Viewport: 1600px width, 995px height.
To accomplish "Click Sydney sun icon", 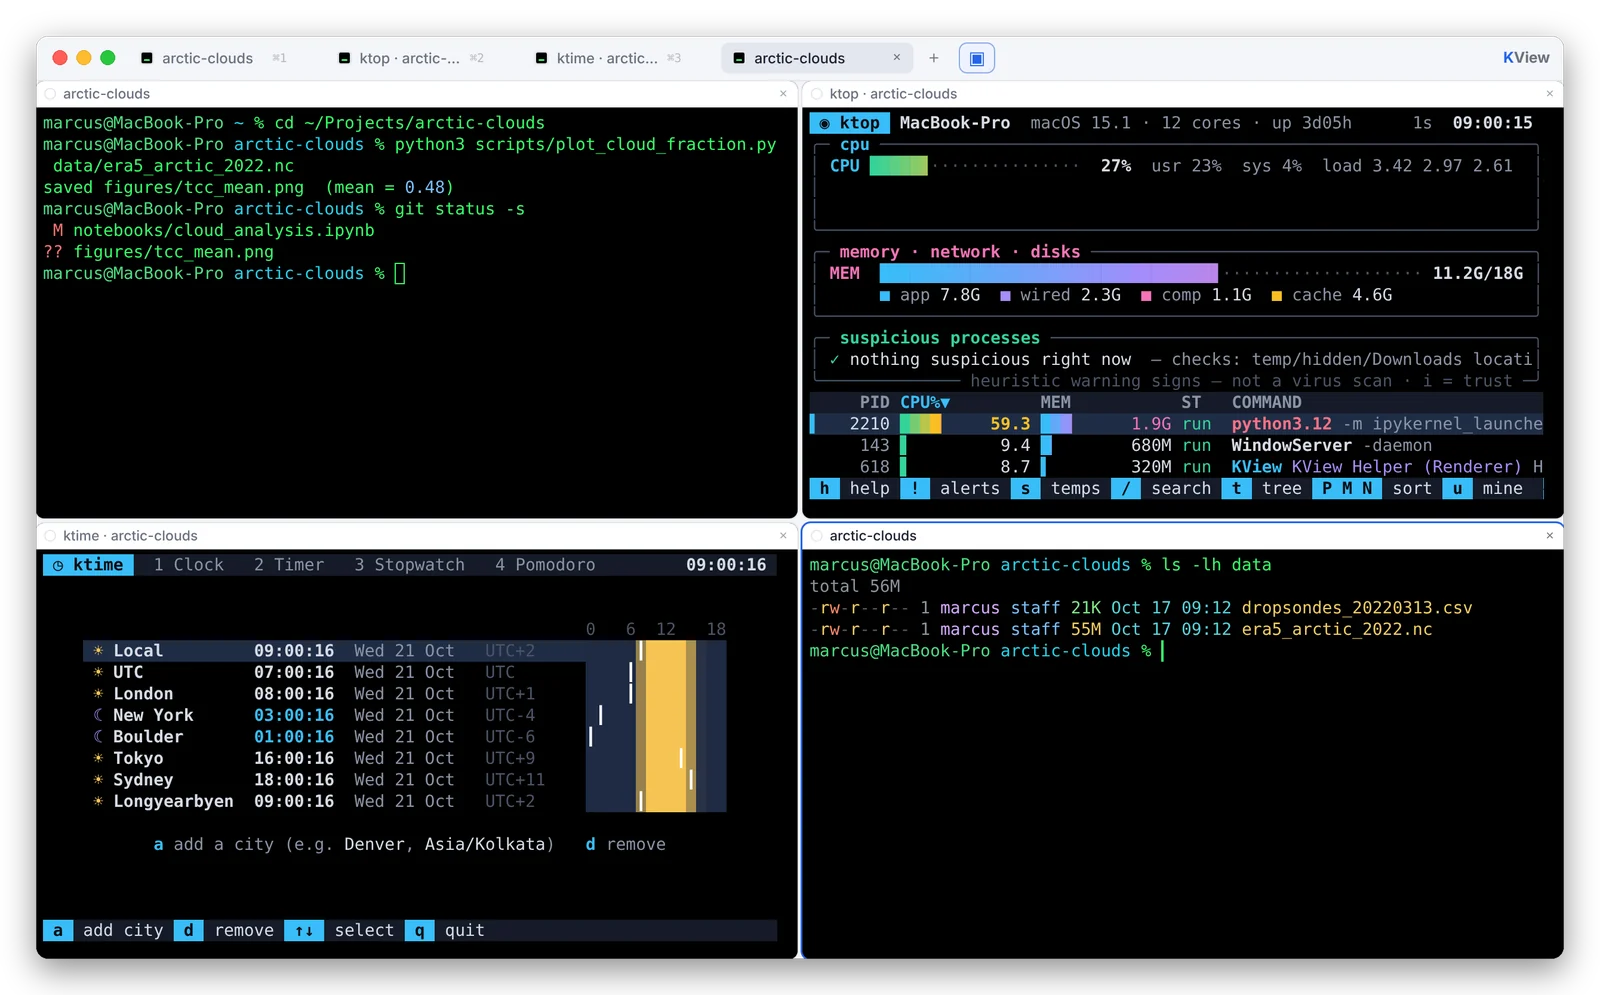I will pos(98,780).
